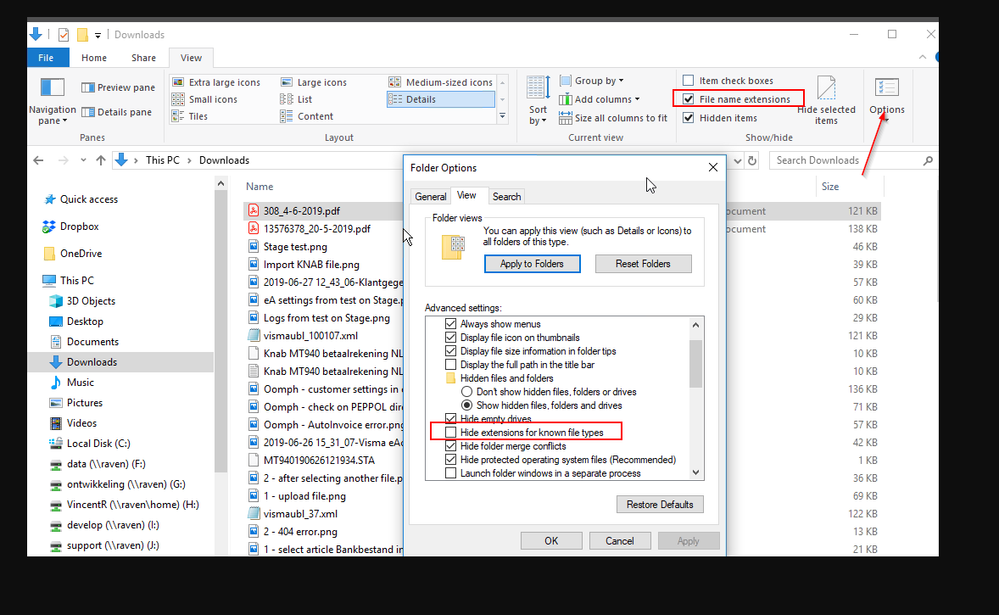Image resolution: width=999 pixels, height=615 pixels.
Task: Check Display the full path in title bar
Action: [450, 365]
